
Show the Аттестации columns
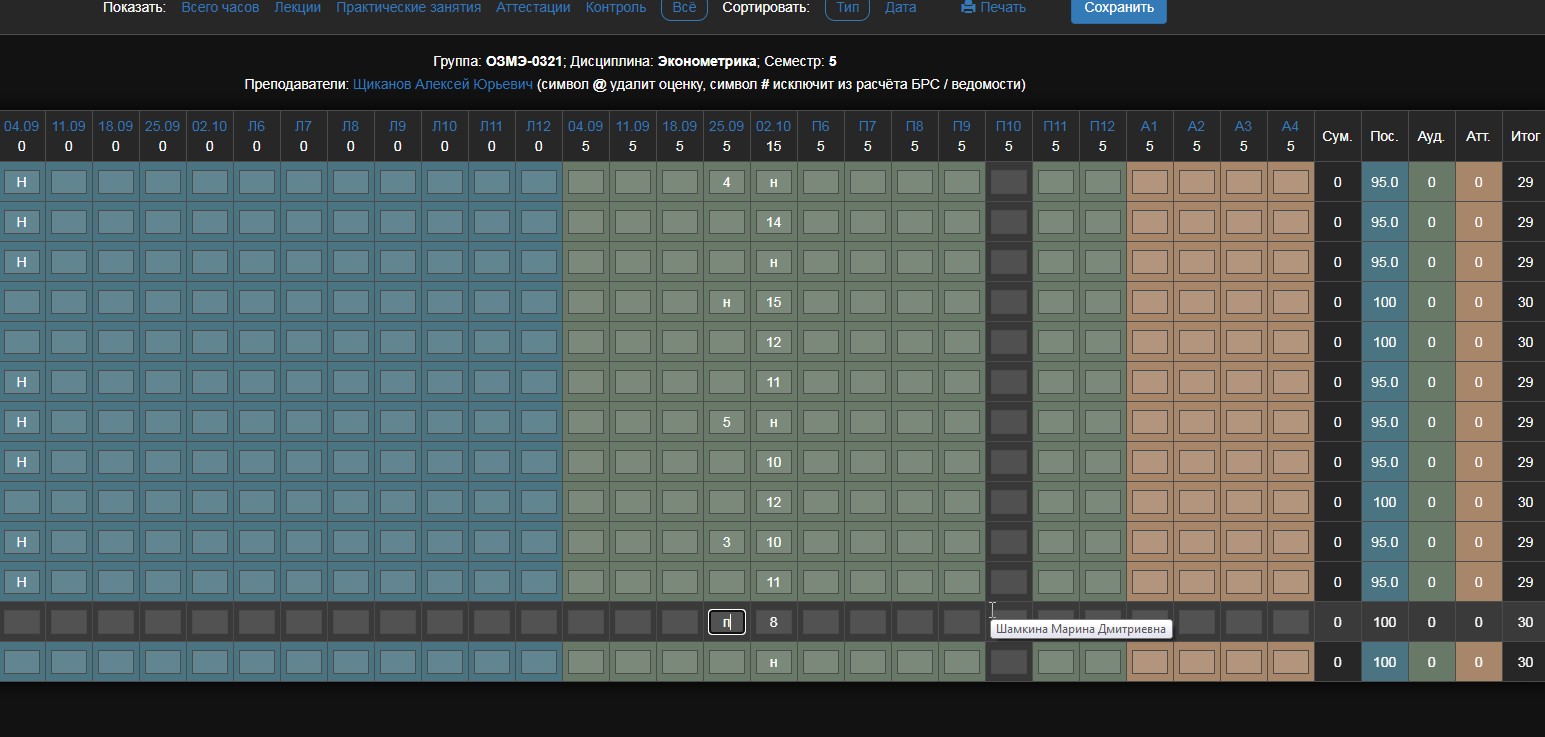(533, 7)
